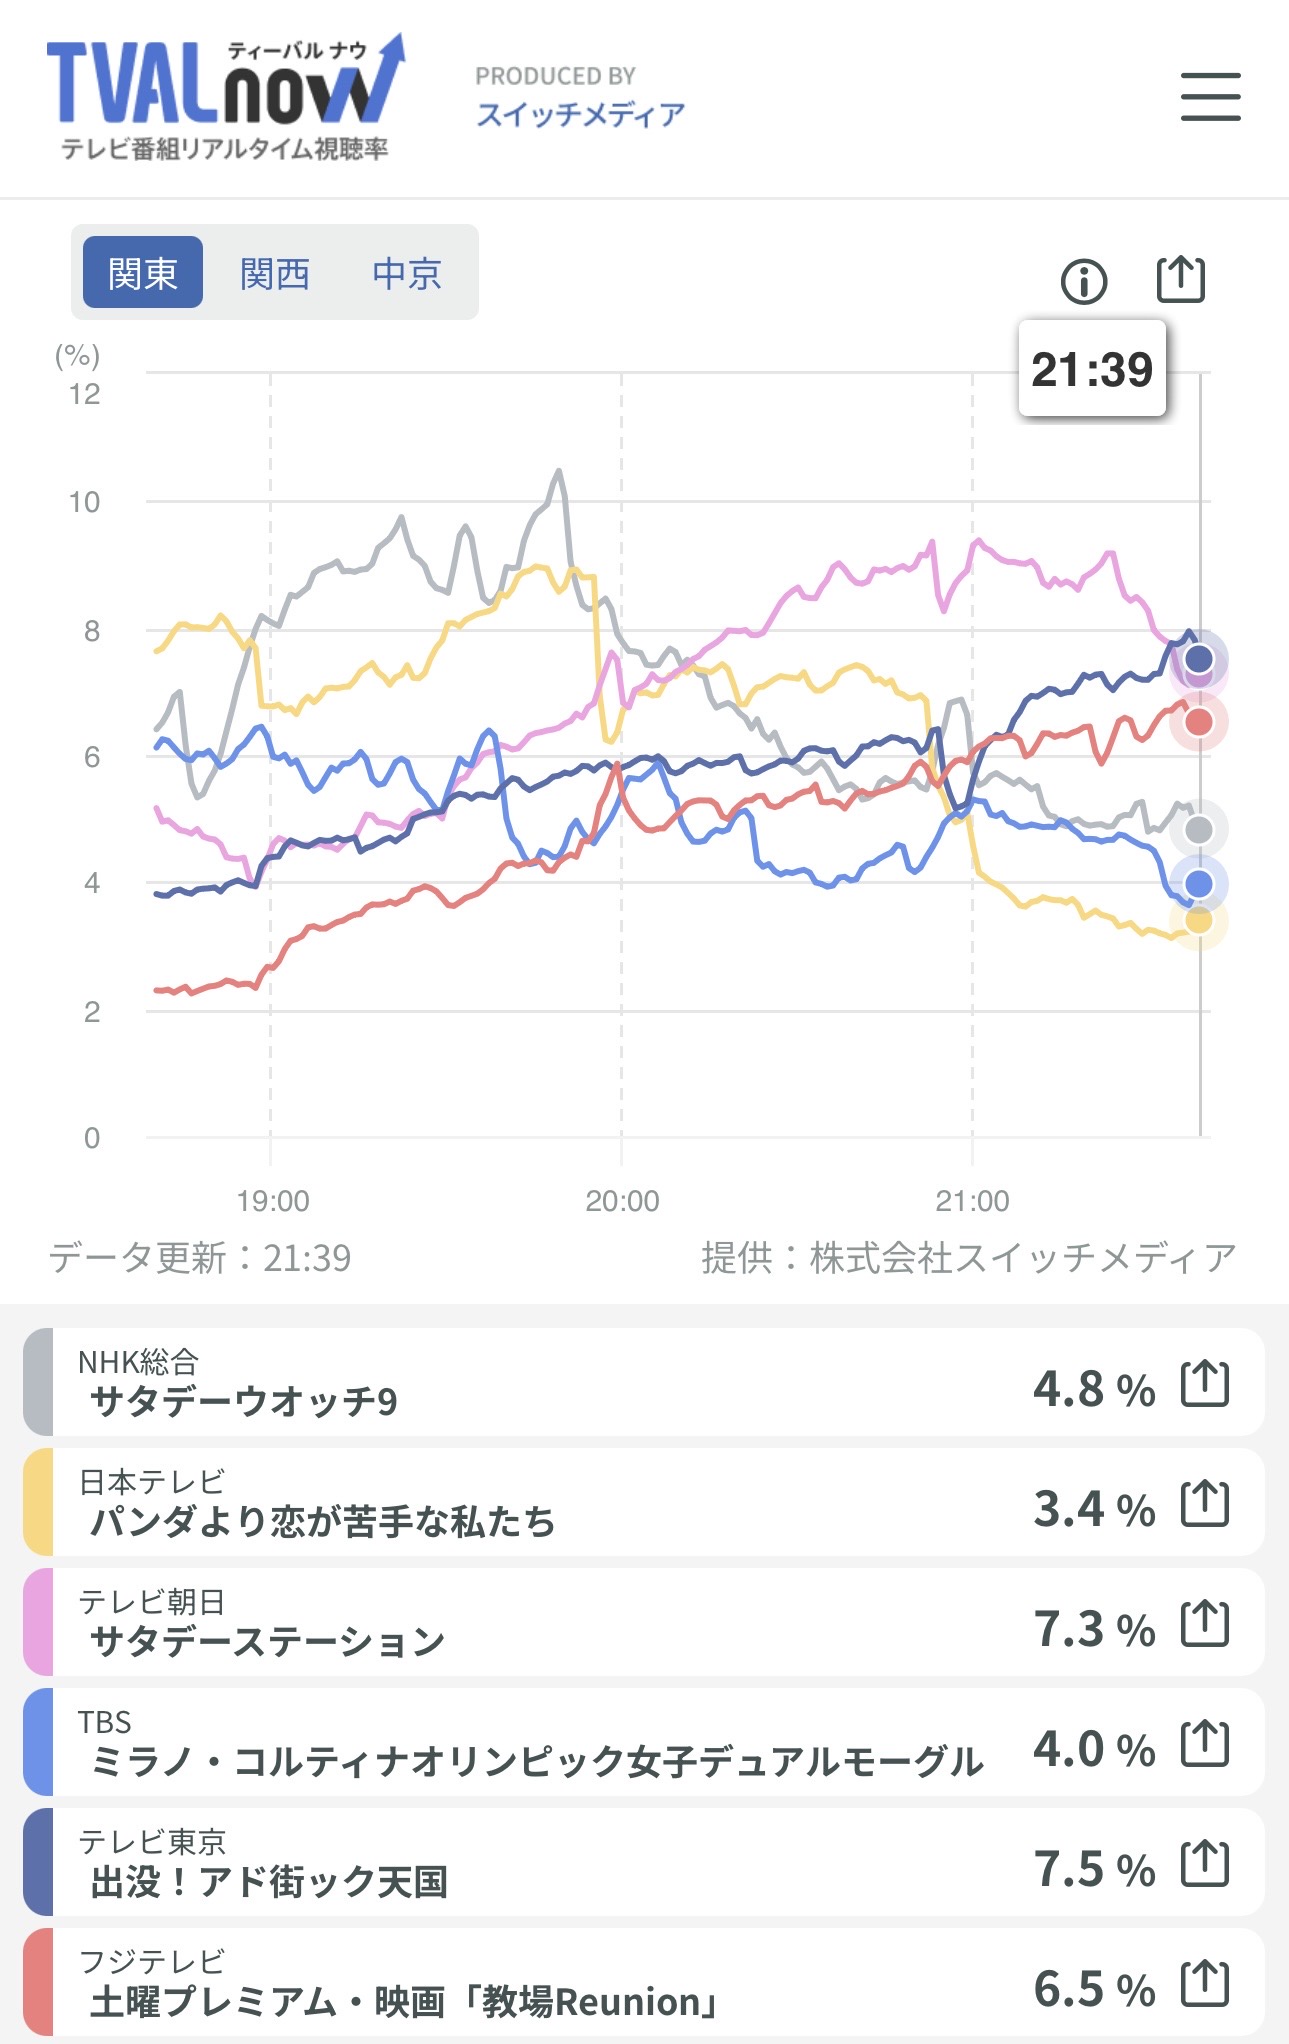Click the テレビ朝日 pink color swatch
Screen dimensions: 1289x2044
tap(38, 1622)
